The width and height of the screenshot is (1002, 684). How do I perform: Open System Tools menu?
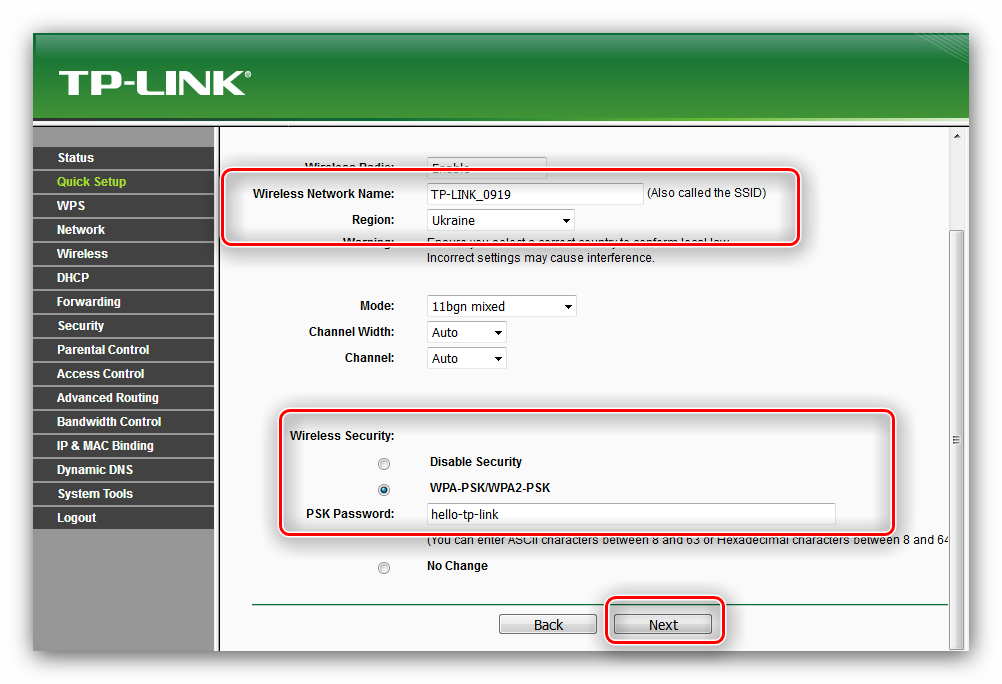tap(123, 494)
